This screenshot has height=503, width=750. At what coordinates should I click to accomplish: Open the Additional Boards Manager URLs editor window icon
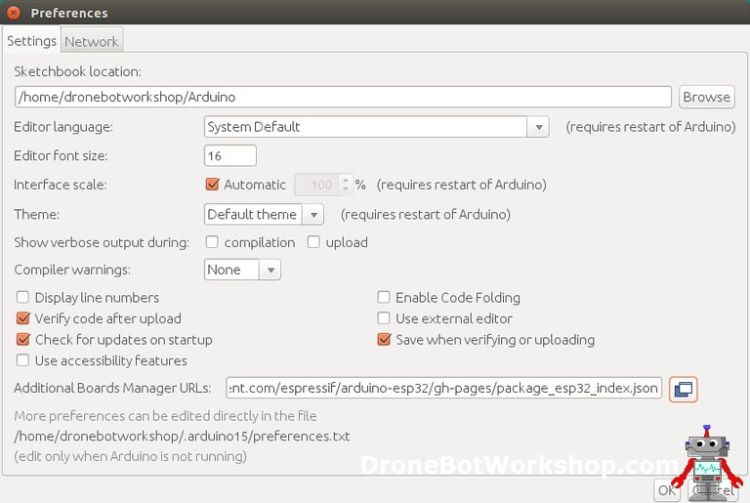tap(683, 389)
